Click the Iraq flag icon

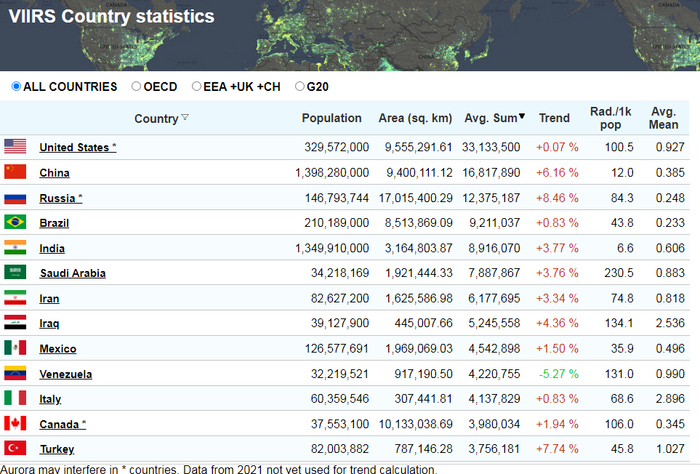(x=15, y=322)
